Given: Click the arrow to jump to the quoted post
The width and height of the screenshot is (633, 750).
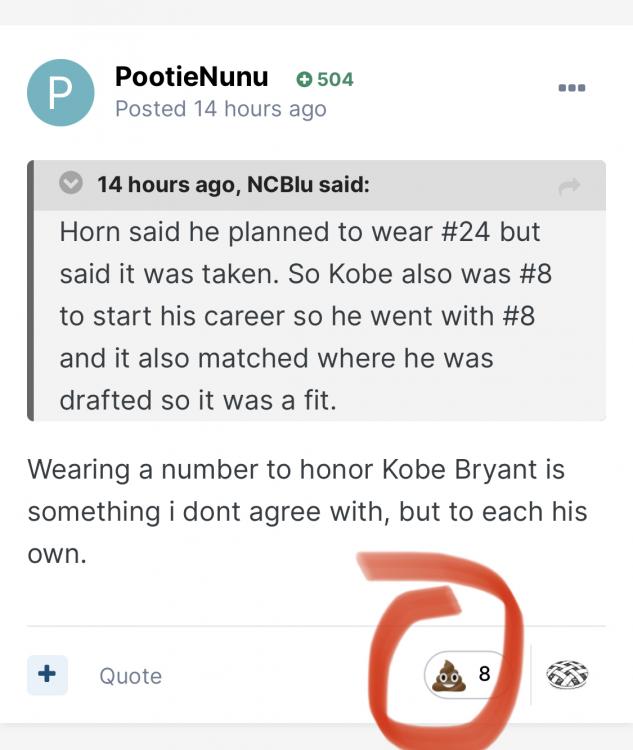Looking at the screenshot, I should click(570, 186).
